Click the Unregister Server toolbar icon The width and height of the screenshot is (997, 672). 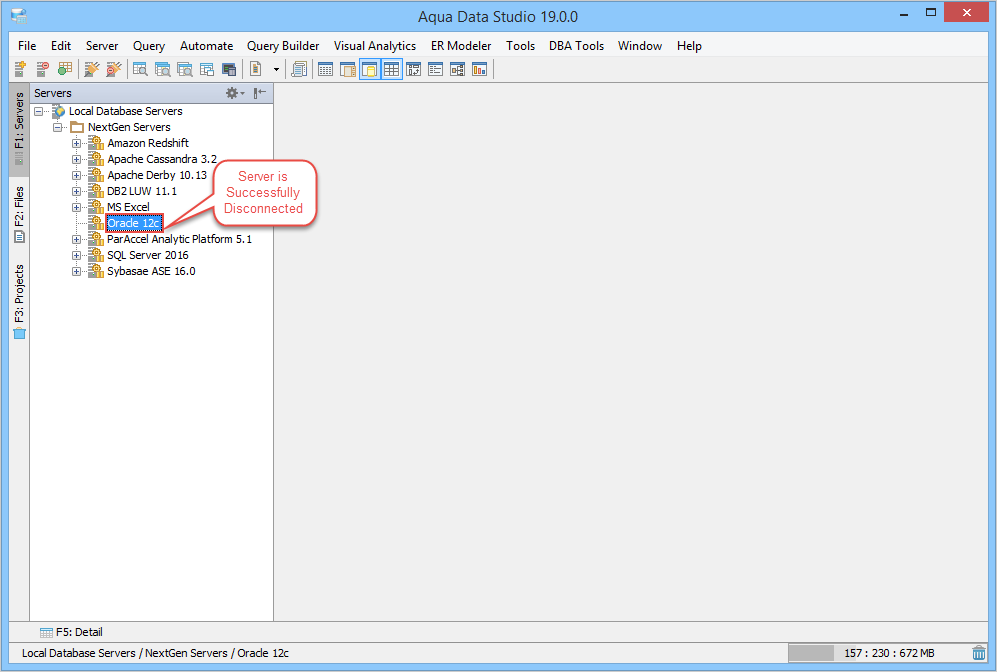[x=43, y=69]
